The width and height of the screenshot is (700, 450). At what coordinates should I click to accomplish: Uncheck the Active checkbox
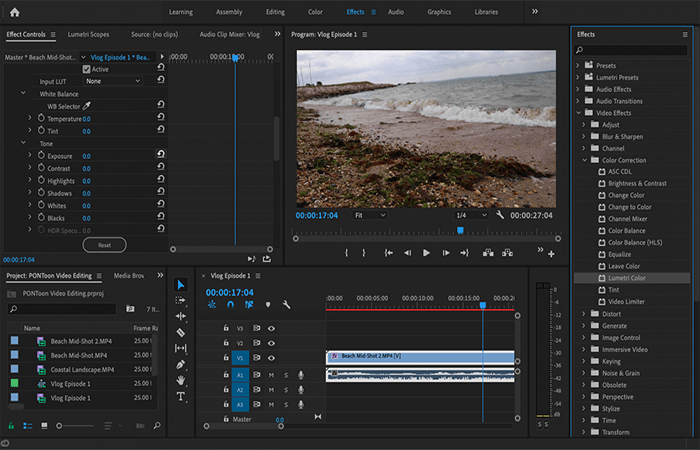click(87, 69)
